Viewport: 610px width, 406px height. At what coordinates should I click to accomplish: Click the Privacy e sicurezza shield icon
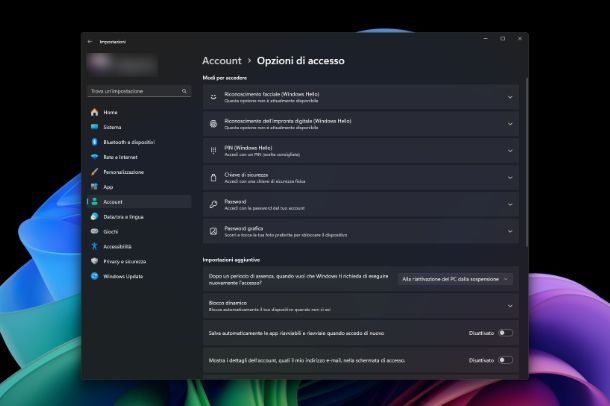pyautogui.click(x=94, y=261)
